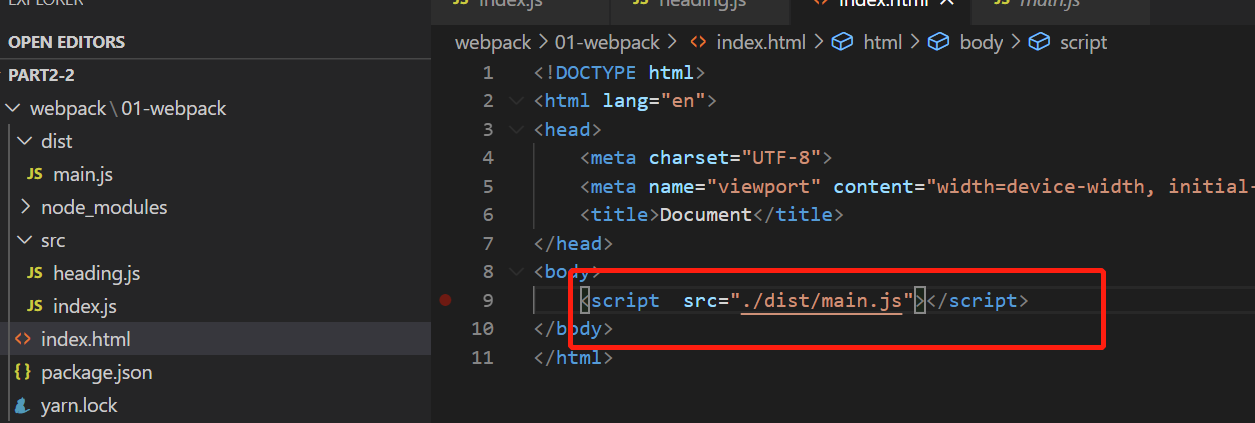The height and width of the screenshot is (423, 1255).
Task: Click the cube icon before html breadcrumb
Action: click(x=843, y=42)
